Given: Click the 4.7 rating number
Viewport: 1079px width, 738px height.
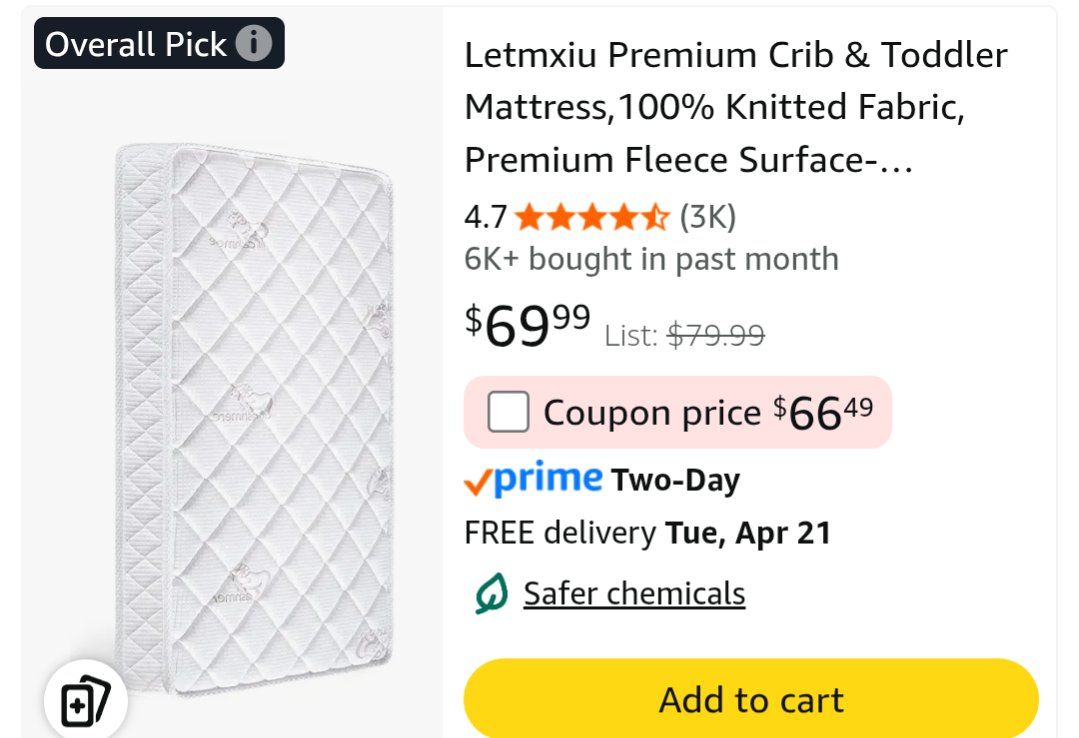Looking at the screenshot, I should click(x=485, y=217).
